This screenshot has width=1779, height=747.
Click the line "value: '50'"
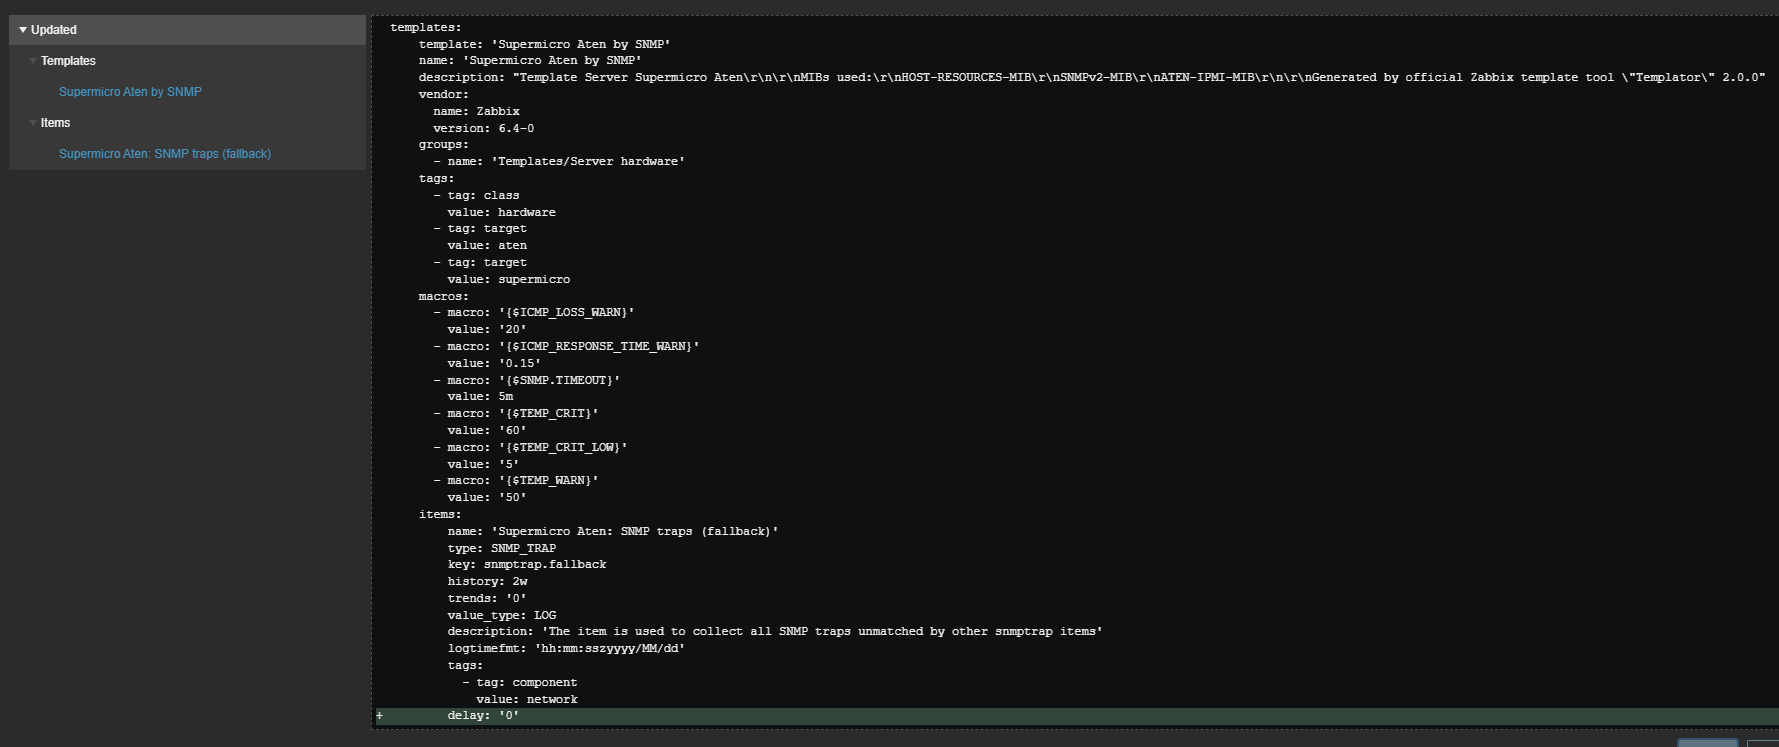click(487, 497)
